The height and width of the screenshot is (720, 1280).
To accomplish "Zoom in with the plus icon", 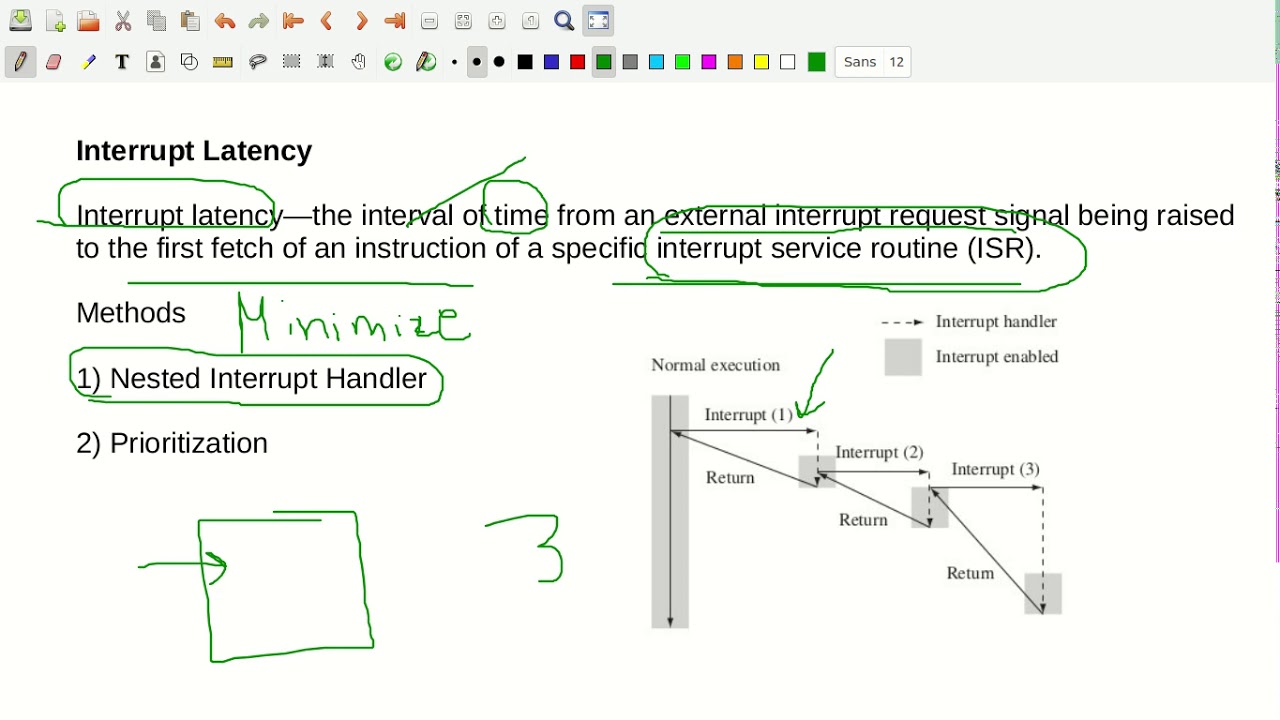I will [x=497, y=21].
